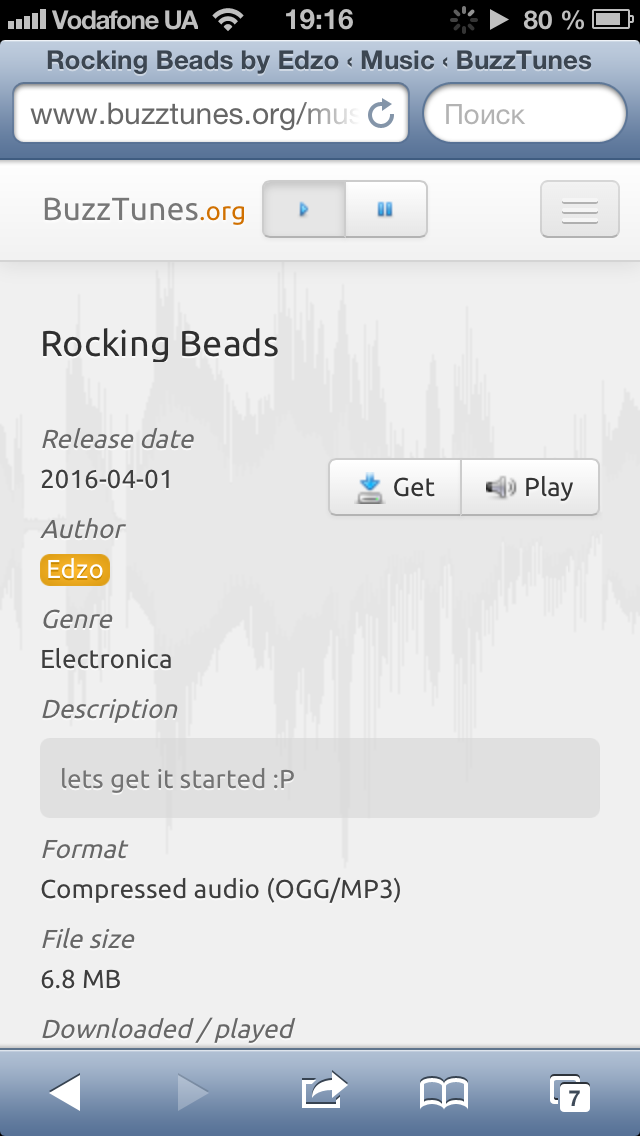Tap the BuzzTunes.org logo
Screen dimensions: 640x1136
144,210
